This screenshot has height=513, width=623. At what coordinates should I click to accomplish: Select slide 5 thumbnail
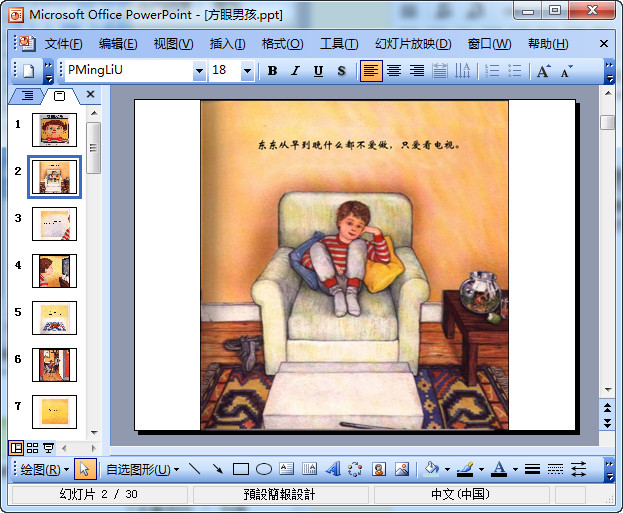(54, 317)
